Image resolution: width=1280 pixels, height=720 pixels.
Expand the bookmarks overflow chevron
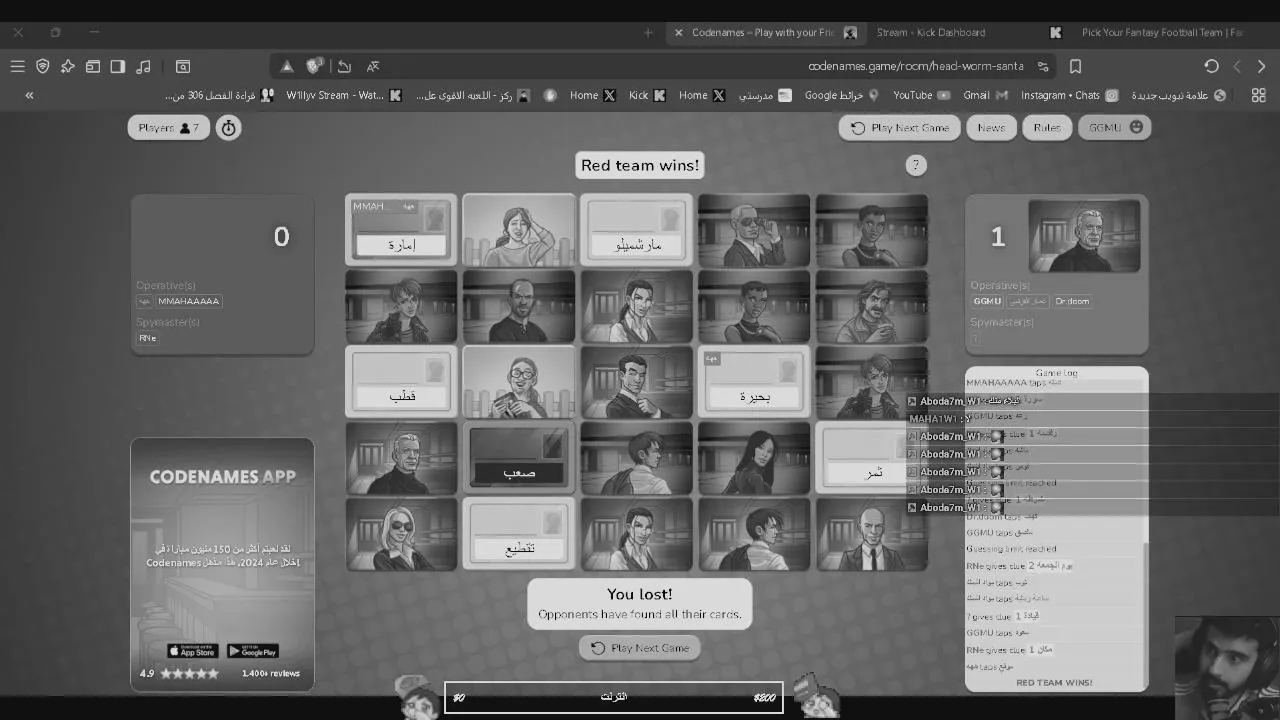click(29, 95)
